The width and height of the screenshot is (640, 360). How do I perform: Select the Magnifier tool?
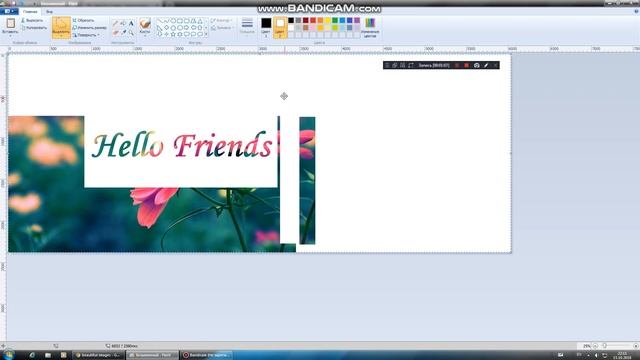click(131, 32)
